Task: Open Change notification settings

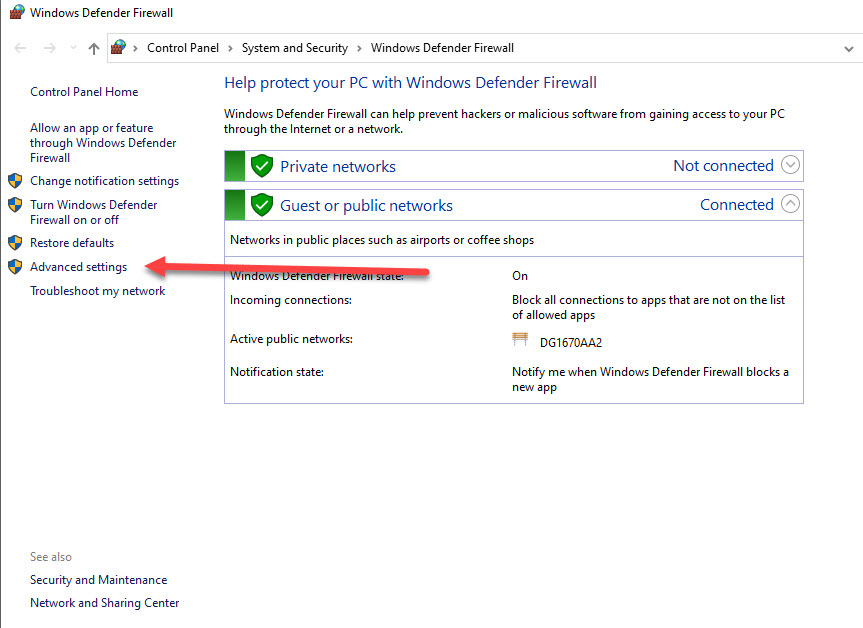Action: tap(105, 181)
